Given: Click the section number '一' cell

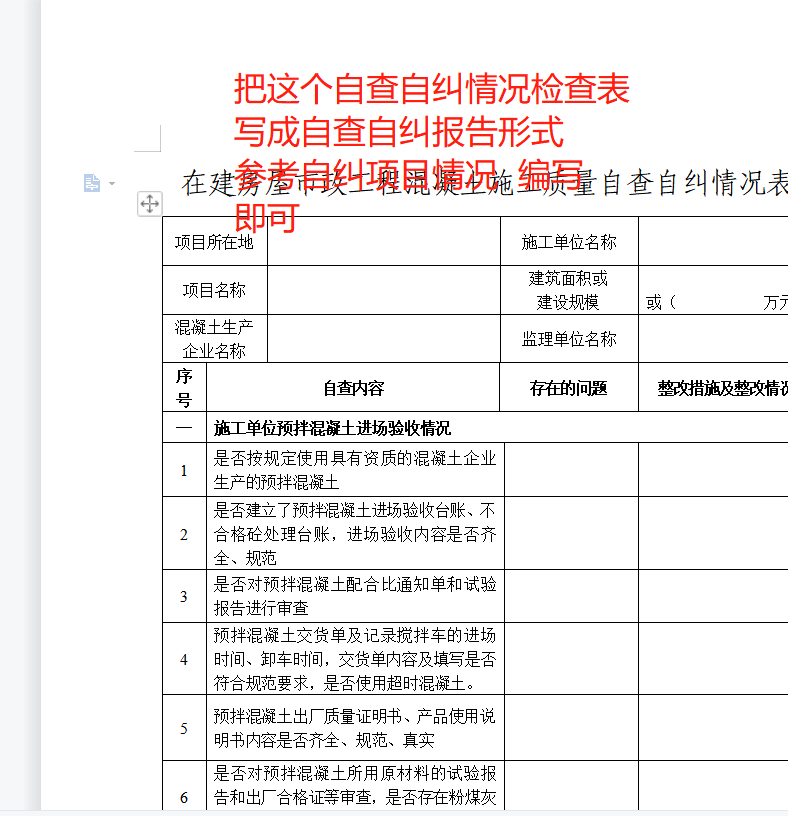Looking at the screenshot, I should point(184,427).
